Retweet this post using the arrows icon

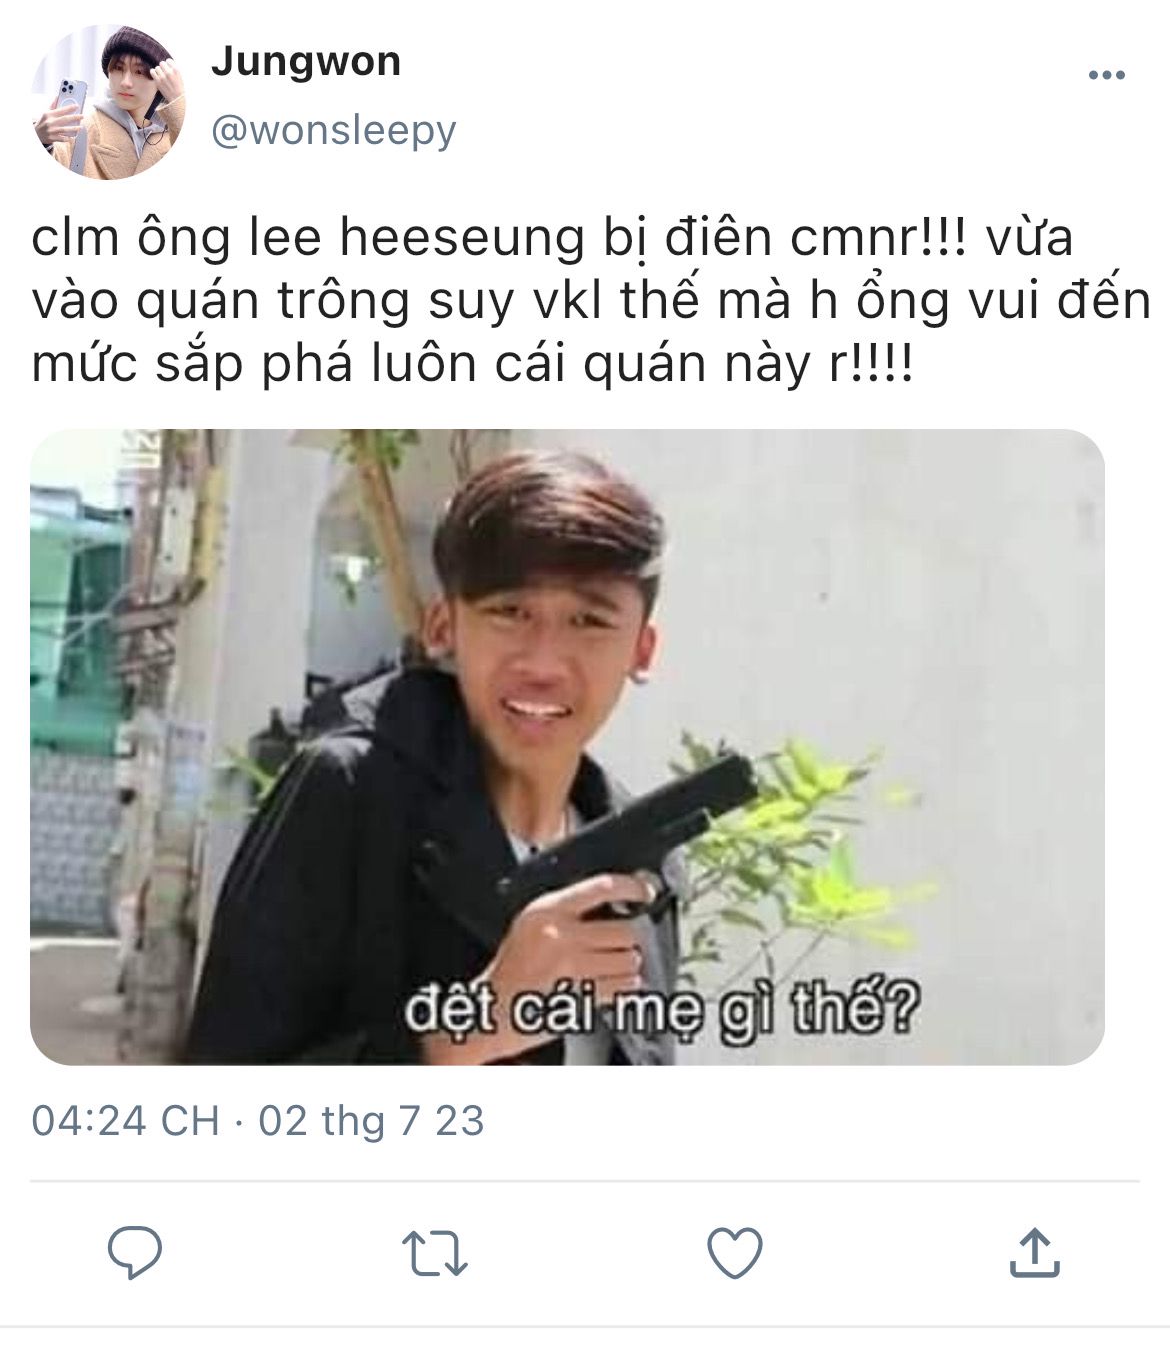pyautogui.click(x=434, y=1253)
